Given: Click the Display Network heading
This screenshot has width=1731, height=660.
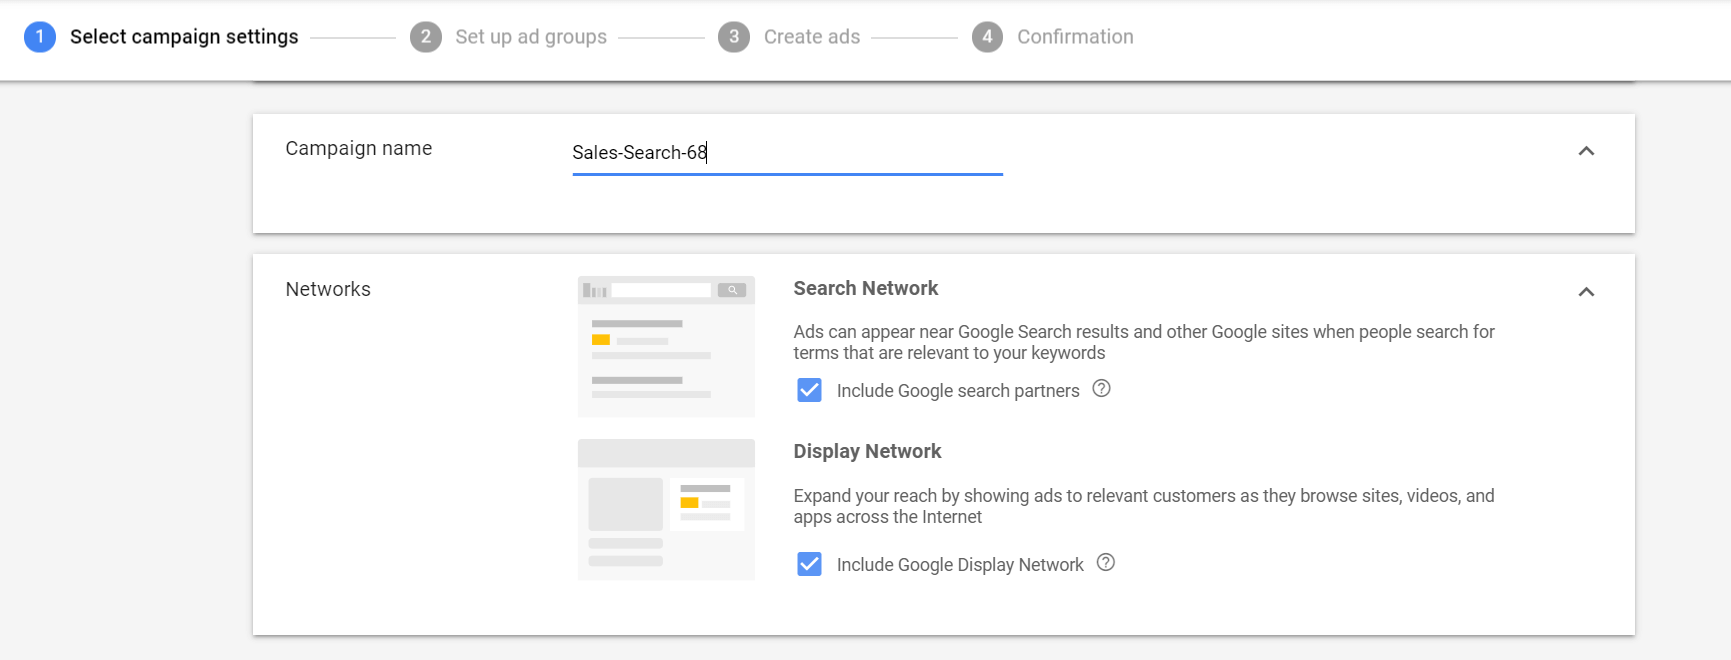Looking at the screenshot, I should (x=867, y=451).
